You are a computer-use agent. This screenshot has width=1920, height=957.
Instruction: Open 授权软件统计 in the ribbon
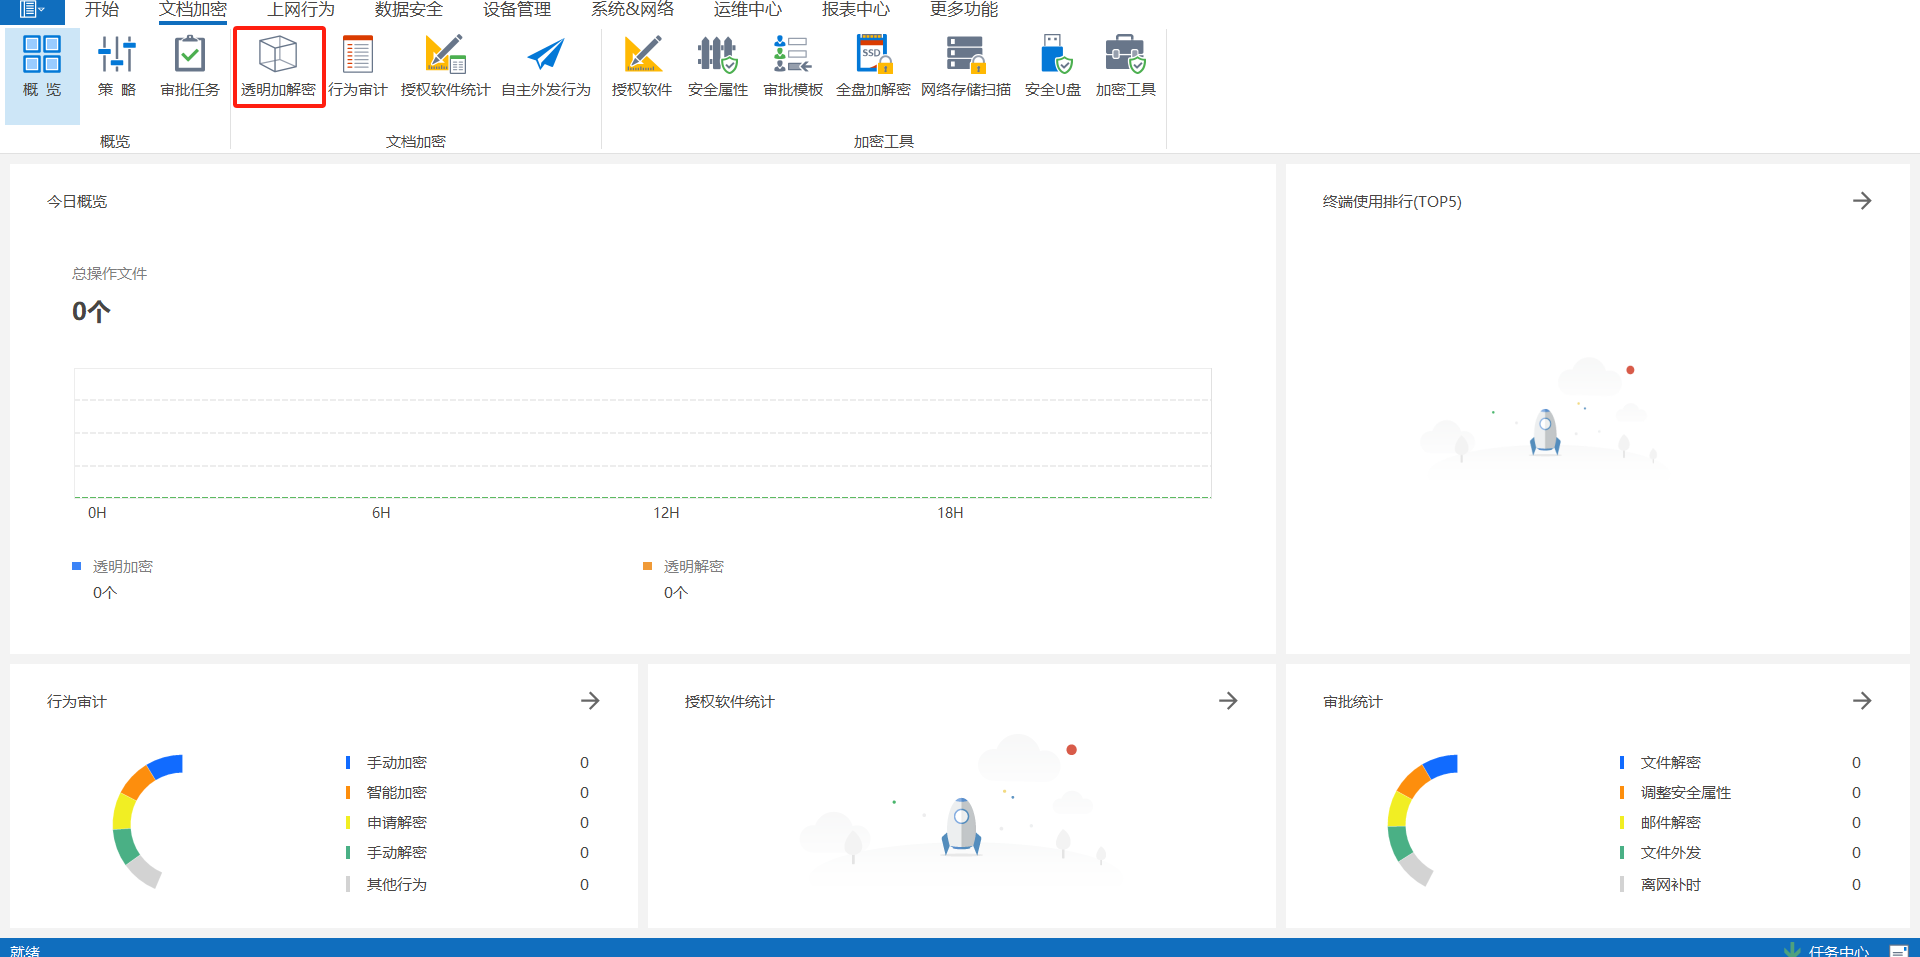[445, 66]
